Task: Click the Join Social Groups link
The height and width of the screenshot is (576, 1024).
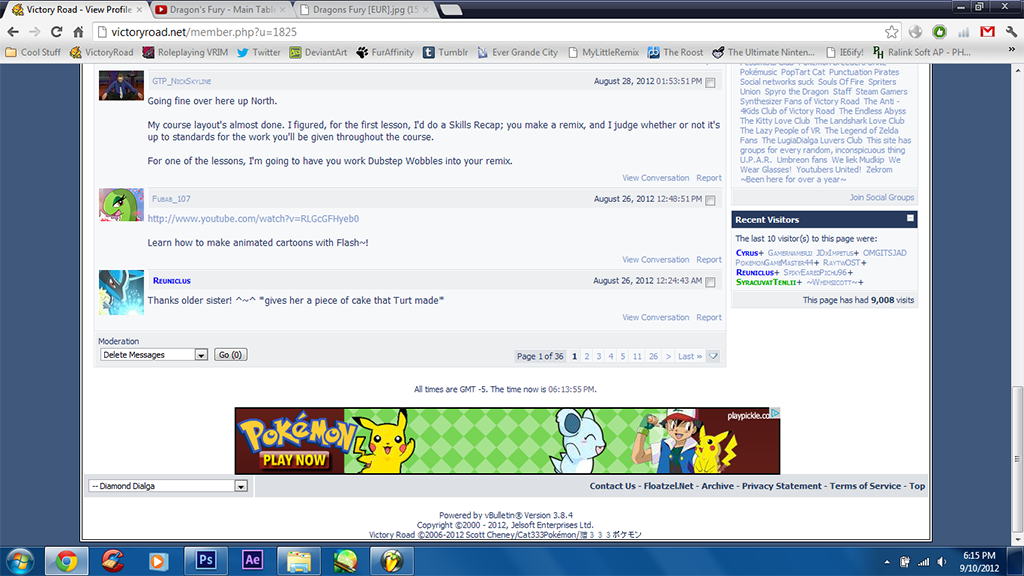Action: (881, 197)
